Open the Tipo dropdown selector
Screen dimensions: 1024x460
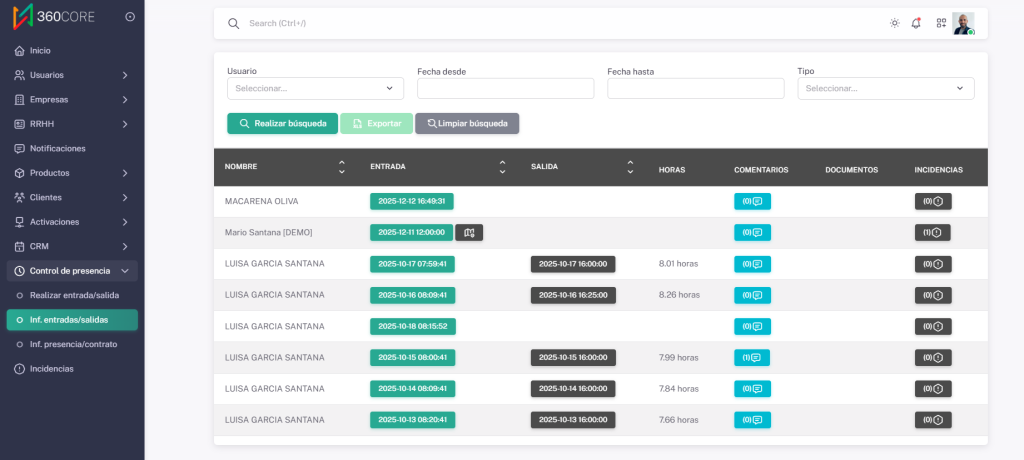tap(885, 88)
